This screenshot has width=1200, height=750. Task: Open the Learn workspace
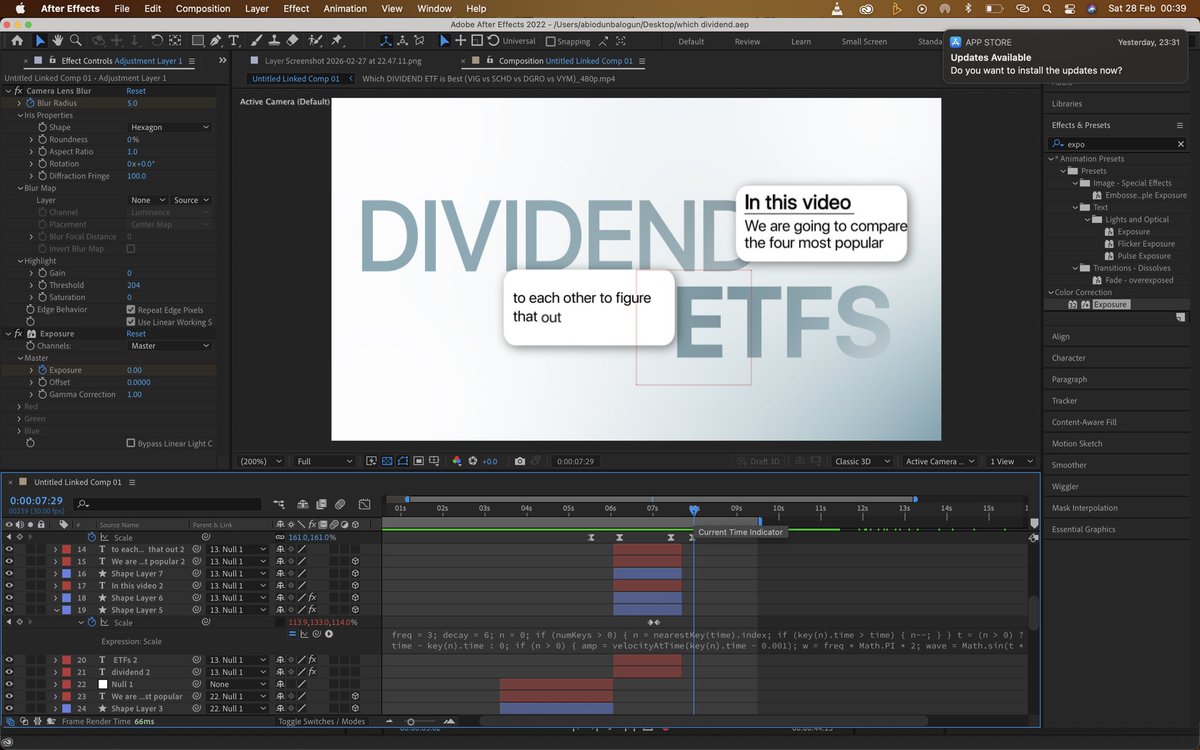click(800, 42)
